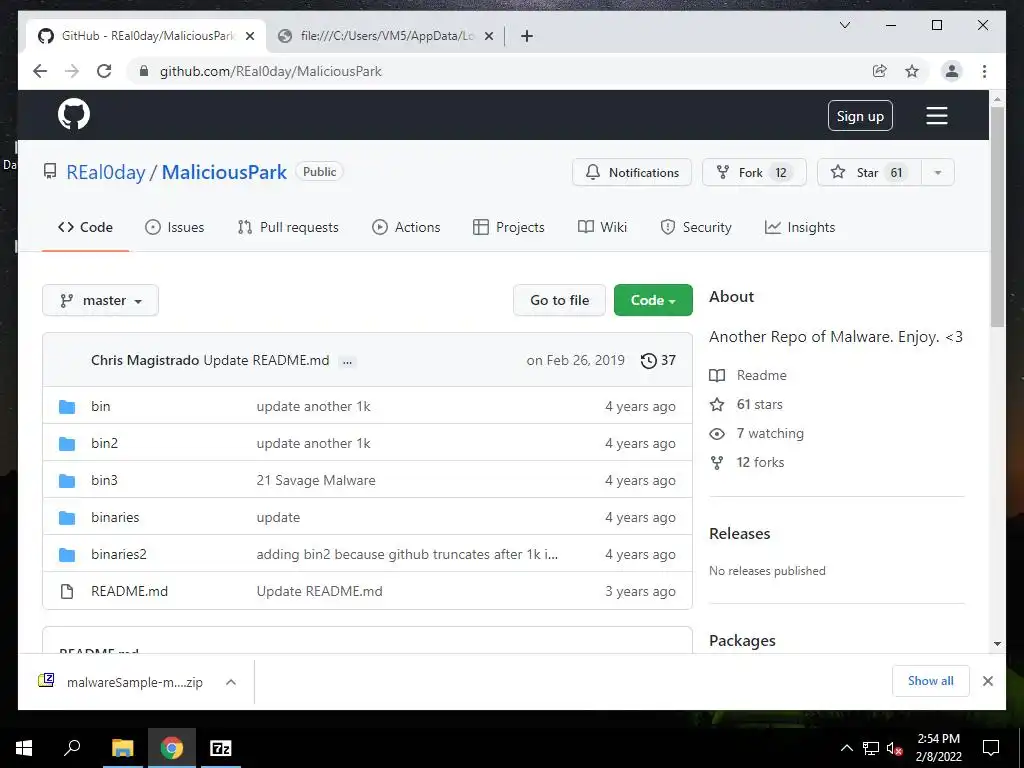This screenshot has height=768, width=1024.
Task: Open 7-Zip from the taskbar
Action: pos(221,748)
